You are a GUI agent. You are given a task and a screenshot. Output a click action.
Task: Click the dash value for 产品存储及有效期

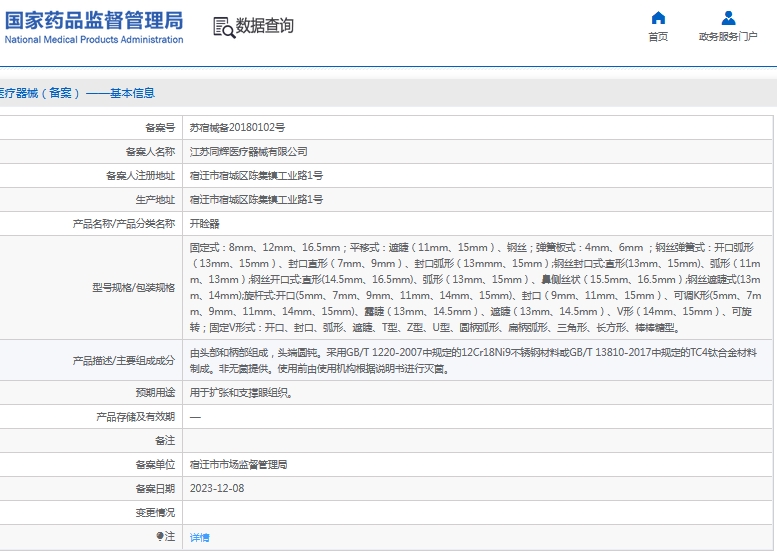pos(195,417)
